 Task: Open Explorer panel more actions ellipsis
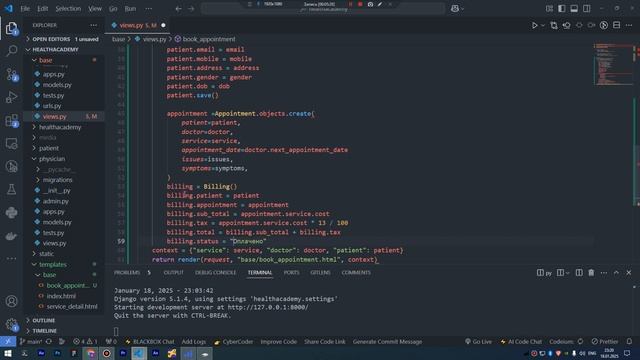(x=93, y=25)
